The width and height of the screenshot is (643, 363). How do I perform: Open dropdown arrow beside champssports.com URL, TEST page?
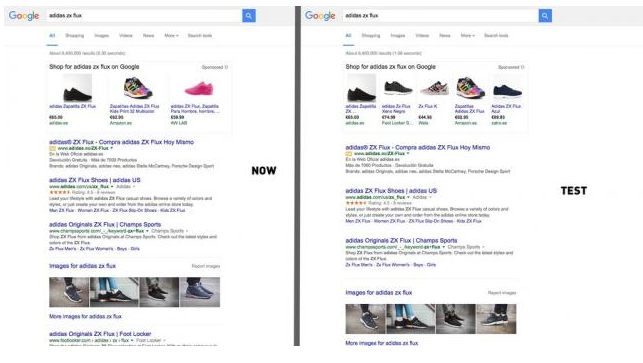[443, 247]
